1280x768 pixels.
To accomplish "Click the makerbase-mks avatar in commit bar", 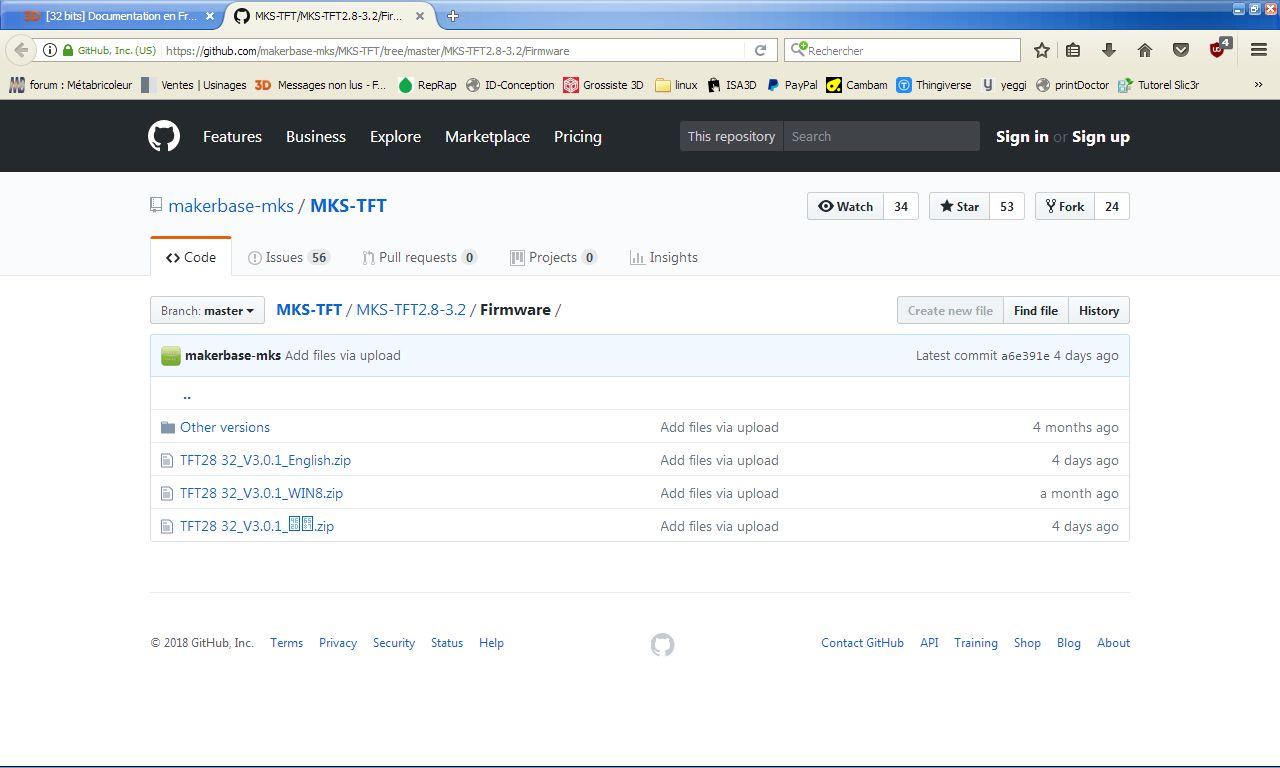I will 171,355.
